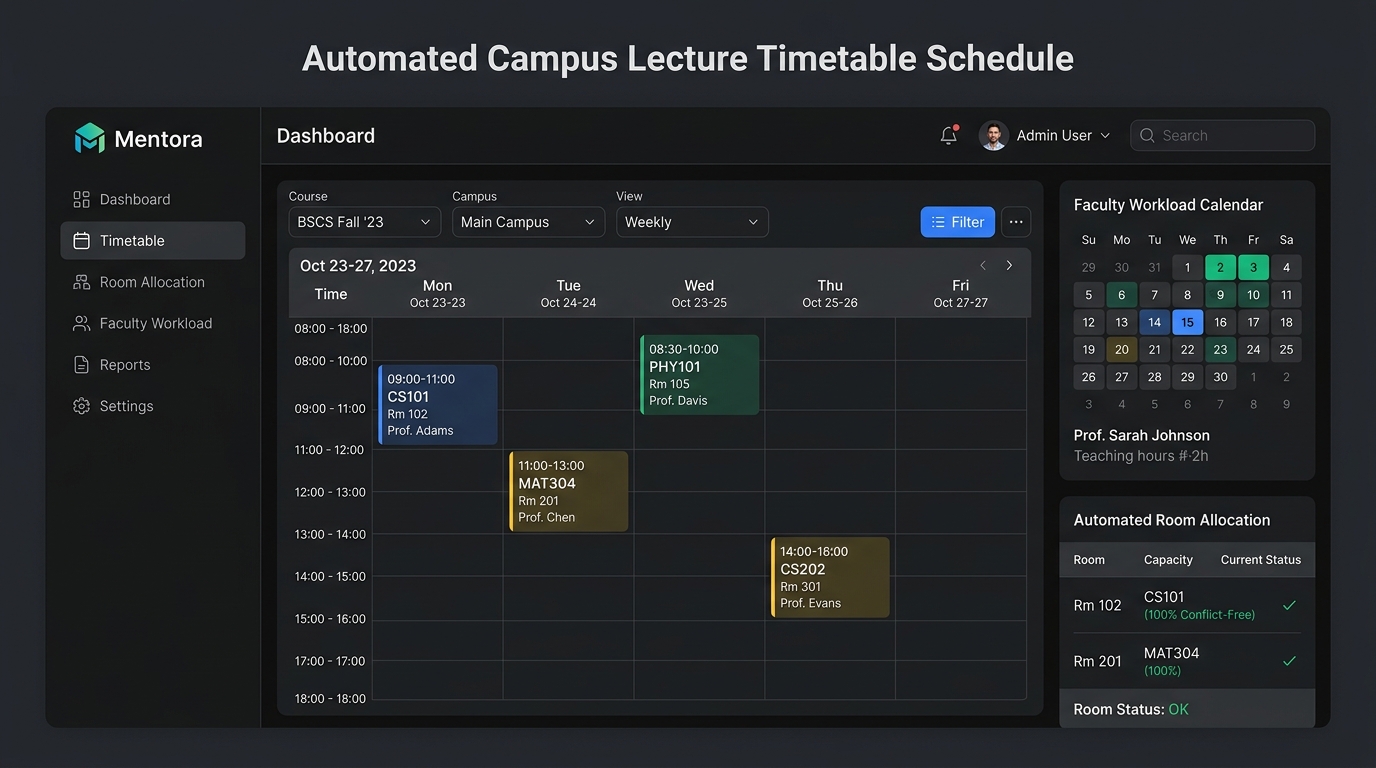
Task: Select green day 2 in workload calendar
Action: click(1220, 267)
